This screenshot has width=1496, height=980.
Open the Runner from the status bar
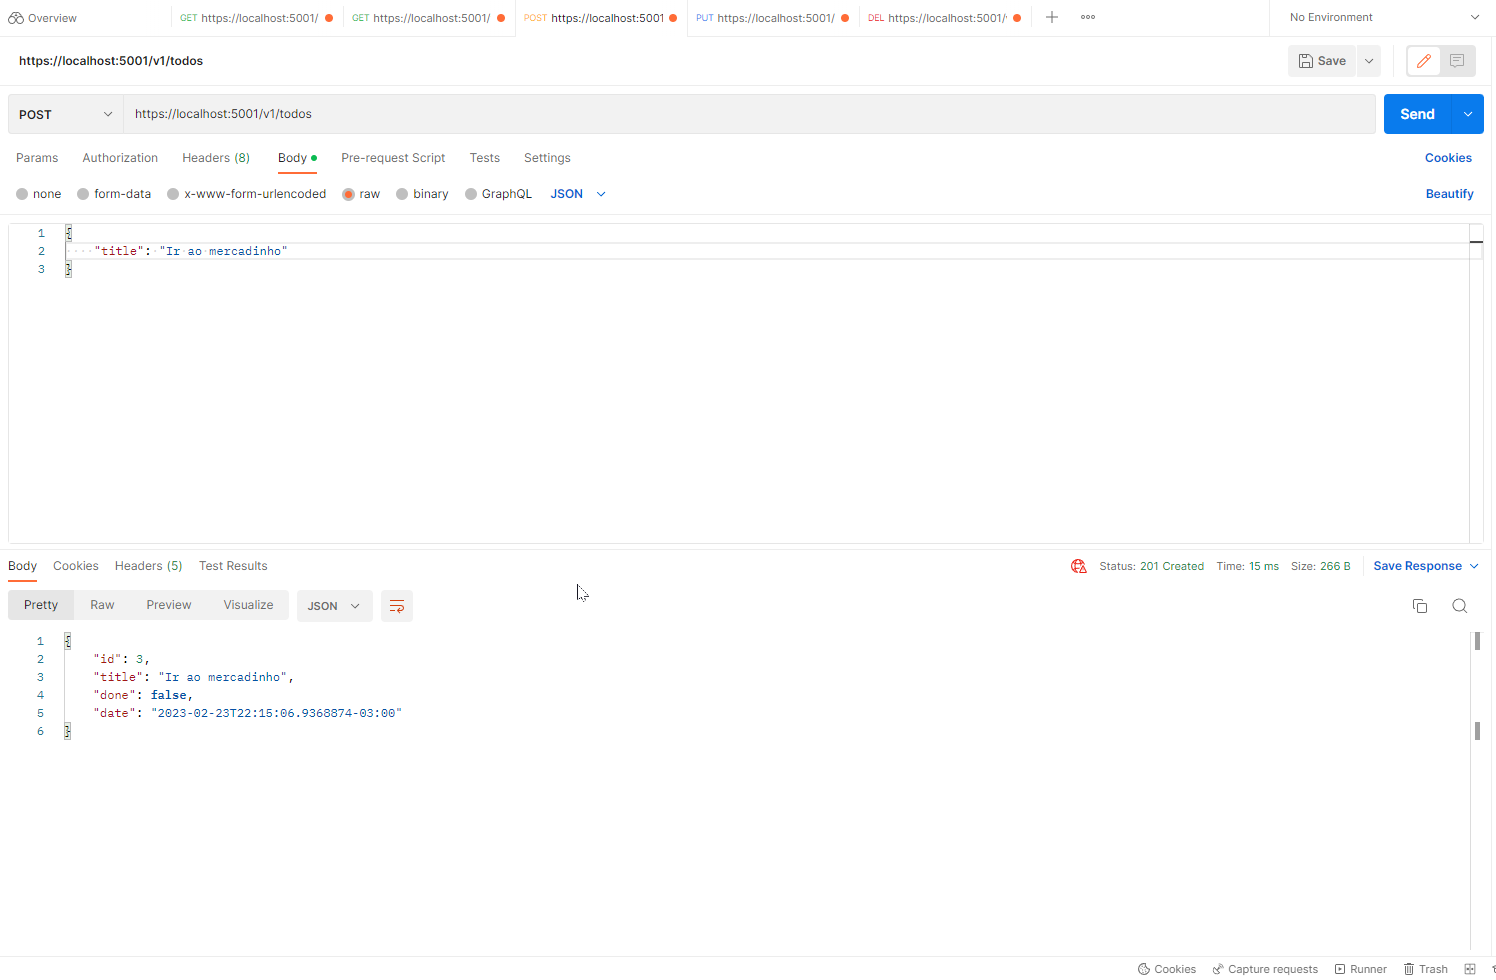tap(1360, 969)
